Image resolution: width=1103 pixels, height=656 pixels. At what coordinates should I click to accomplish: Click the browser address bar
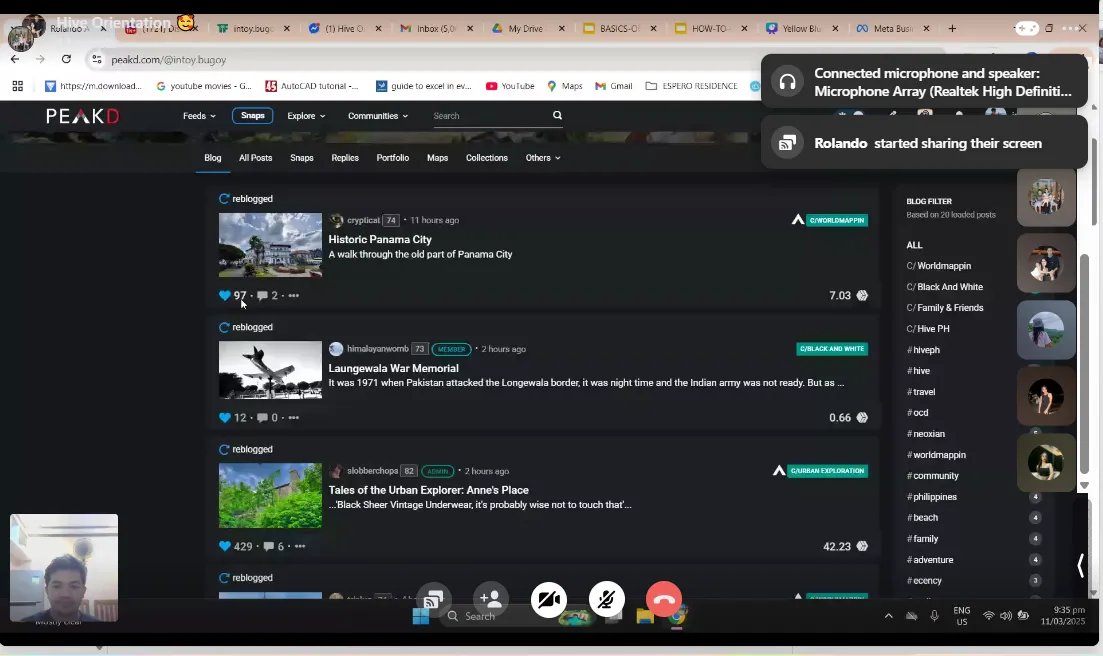pos(422,60)
